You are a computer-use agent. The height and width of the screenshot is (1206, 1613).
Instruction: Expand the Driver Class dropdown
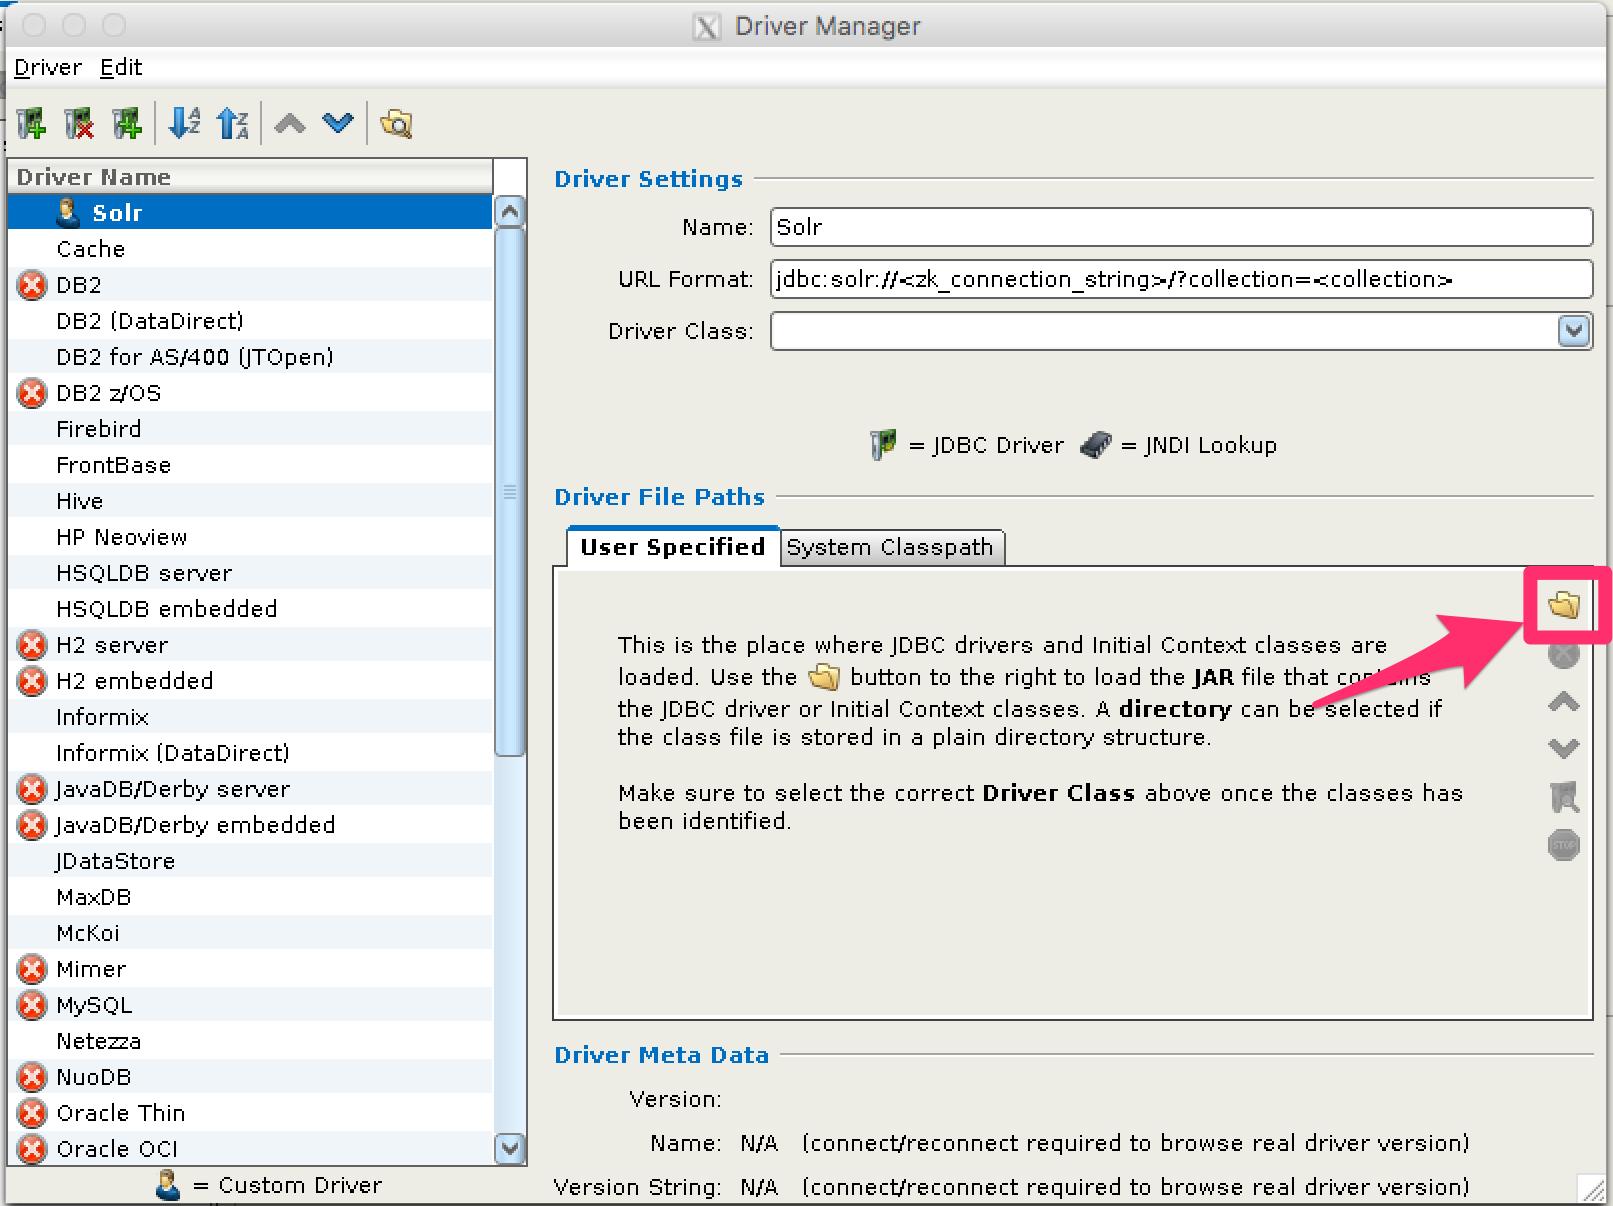click(1573, 331)
